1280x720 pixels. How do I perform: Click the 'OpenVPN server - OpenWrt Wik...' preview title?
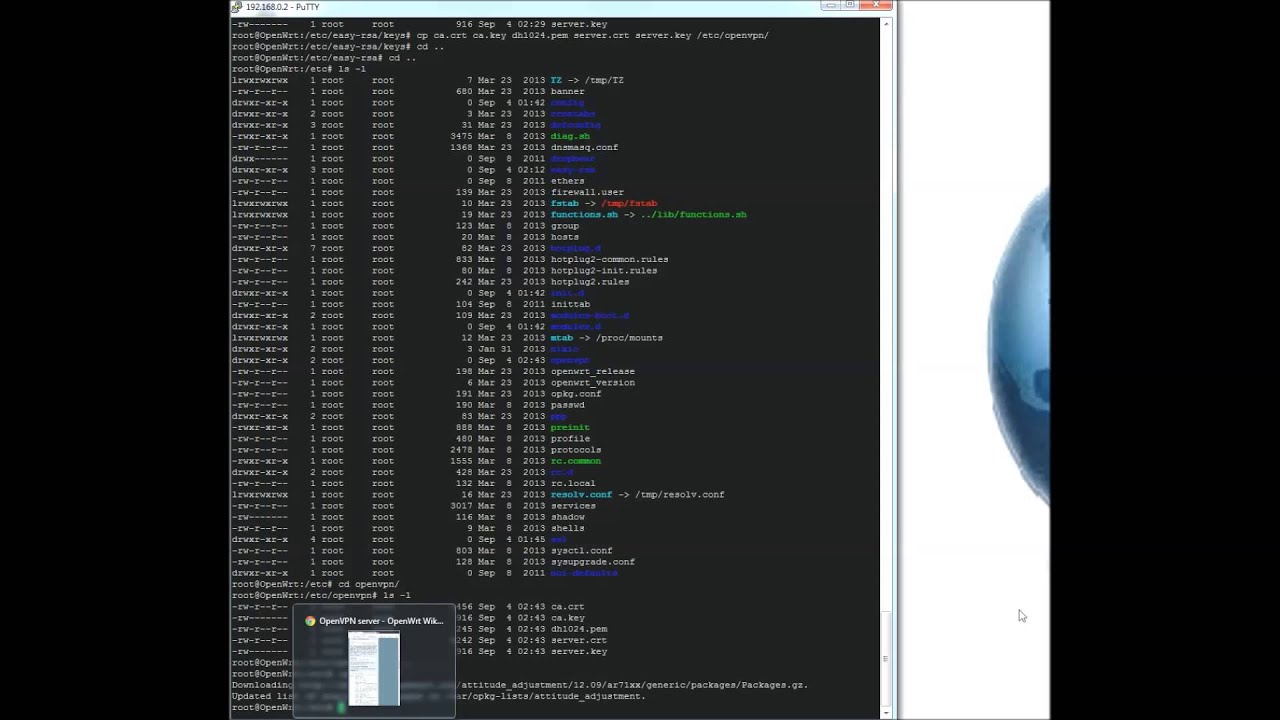point(381,621)
